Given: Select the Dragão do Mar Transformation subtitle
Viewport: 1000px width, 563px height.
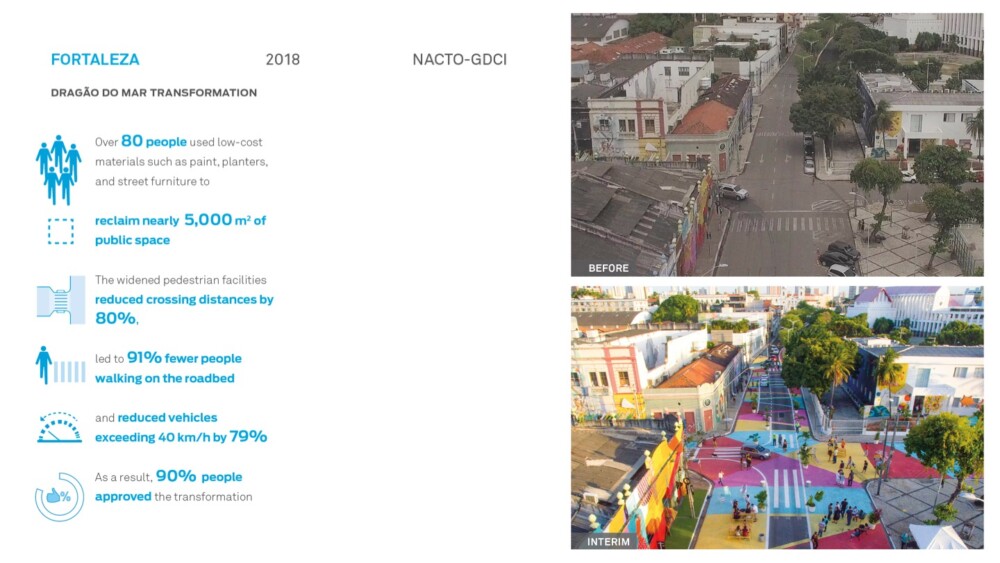Looking at the screenshot, I should [x=153, y=93].
